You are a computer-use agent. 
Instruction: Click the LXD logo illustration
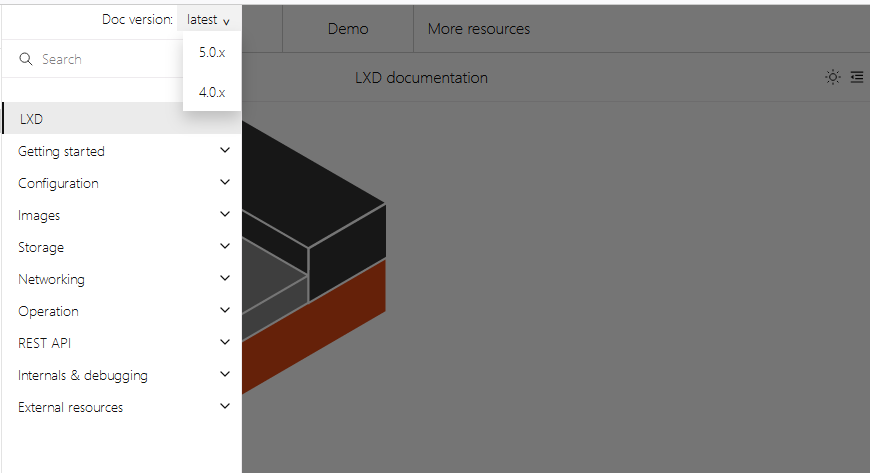pos(313,258)
